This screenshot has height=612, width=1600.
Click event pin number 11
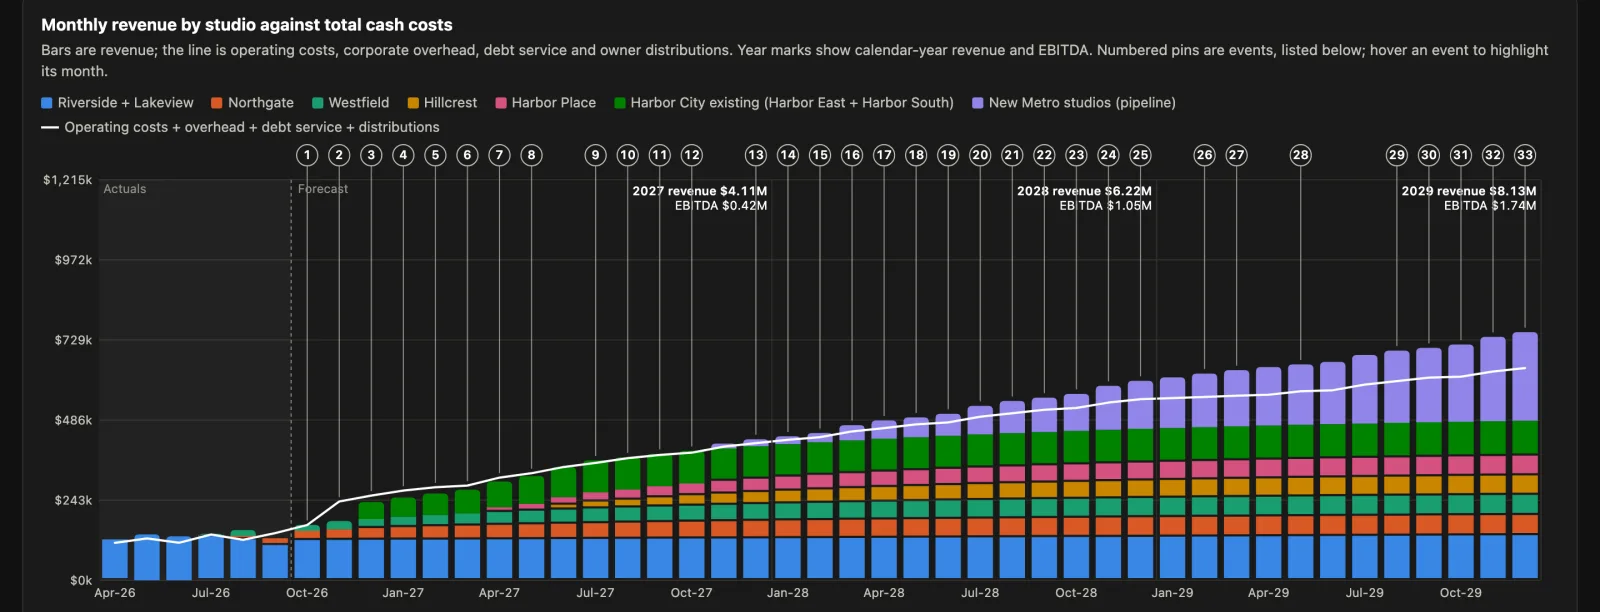point(660,155)
